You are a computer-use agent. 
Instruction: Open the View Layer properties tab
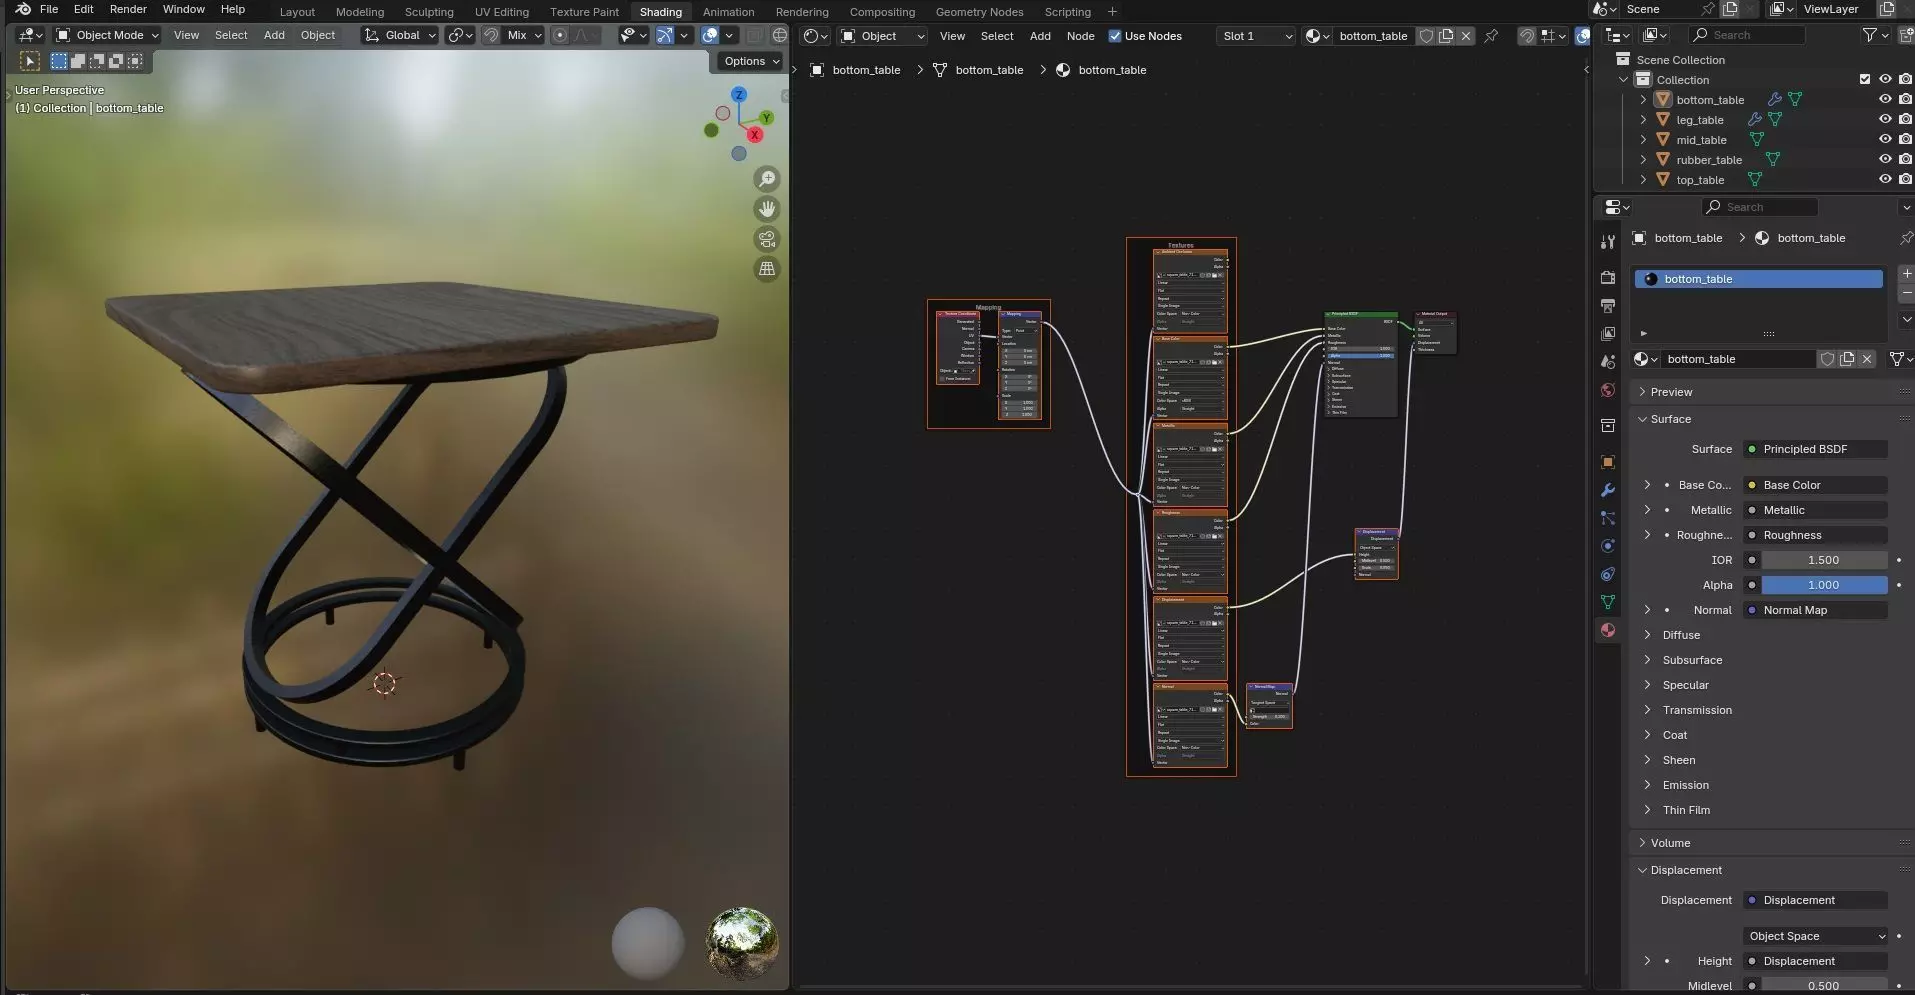(1607, 333)
